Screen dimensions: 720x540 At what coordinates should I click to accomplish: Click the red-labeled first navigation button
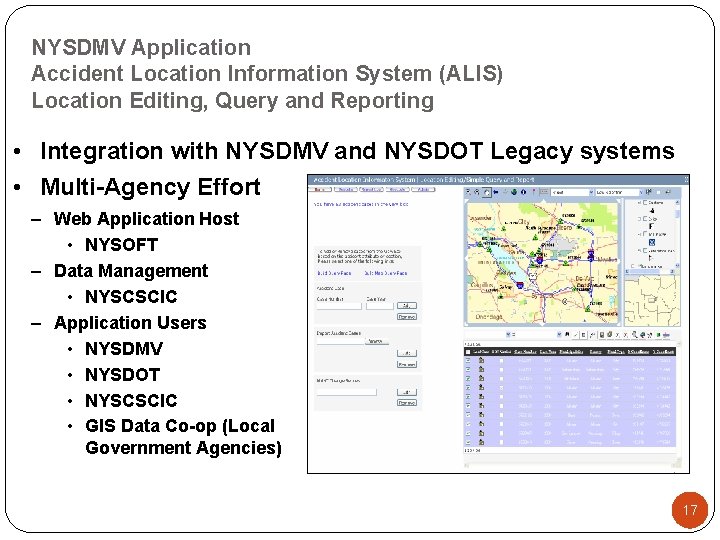(320, 189)
